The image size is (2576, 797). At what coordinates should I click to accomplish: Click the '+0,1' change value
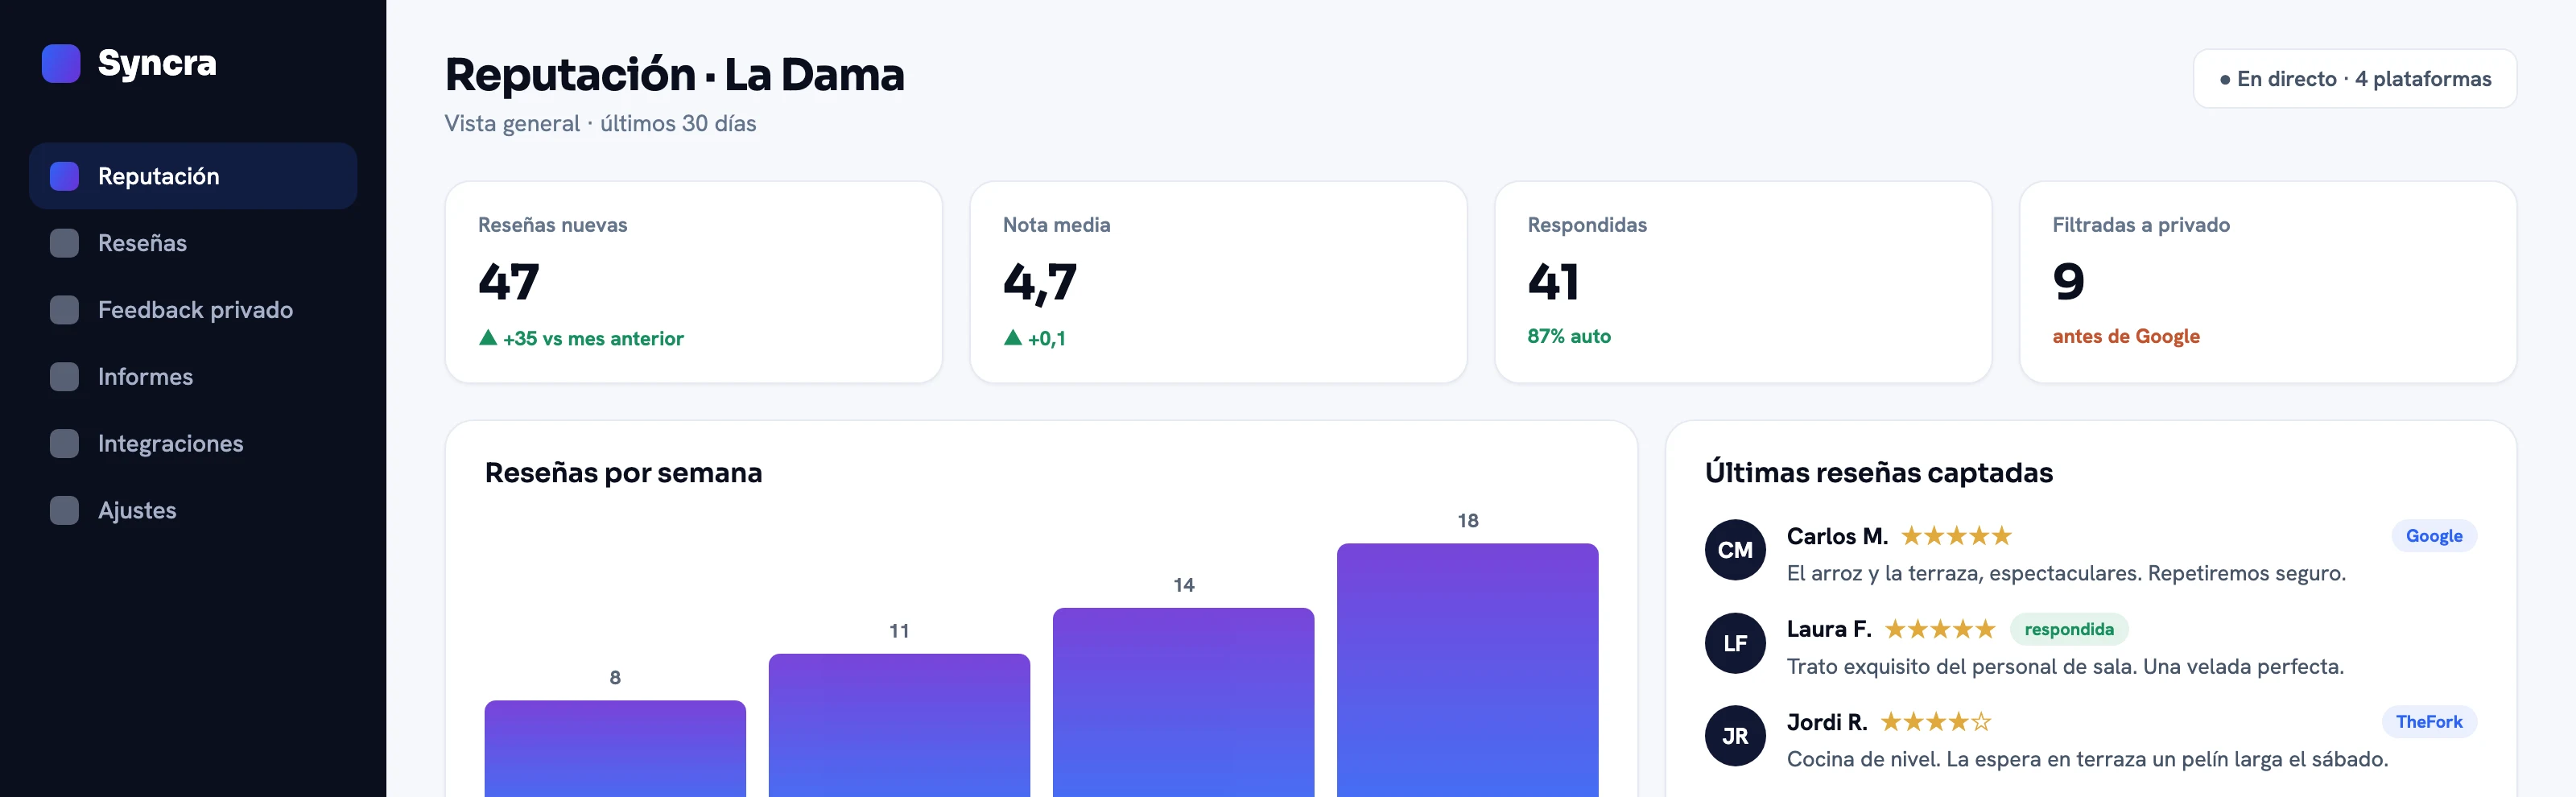pos(1046,339)
